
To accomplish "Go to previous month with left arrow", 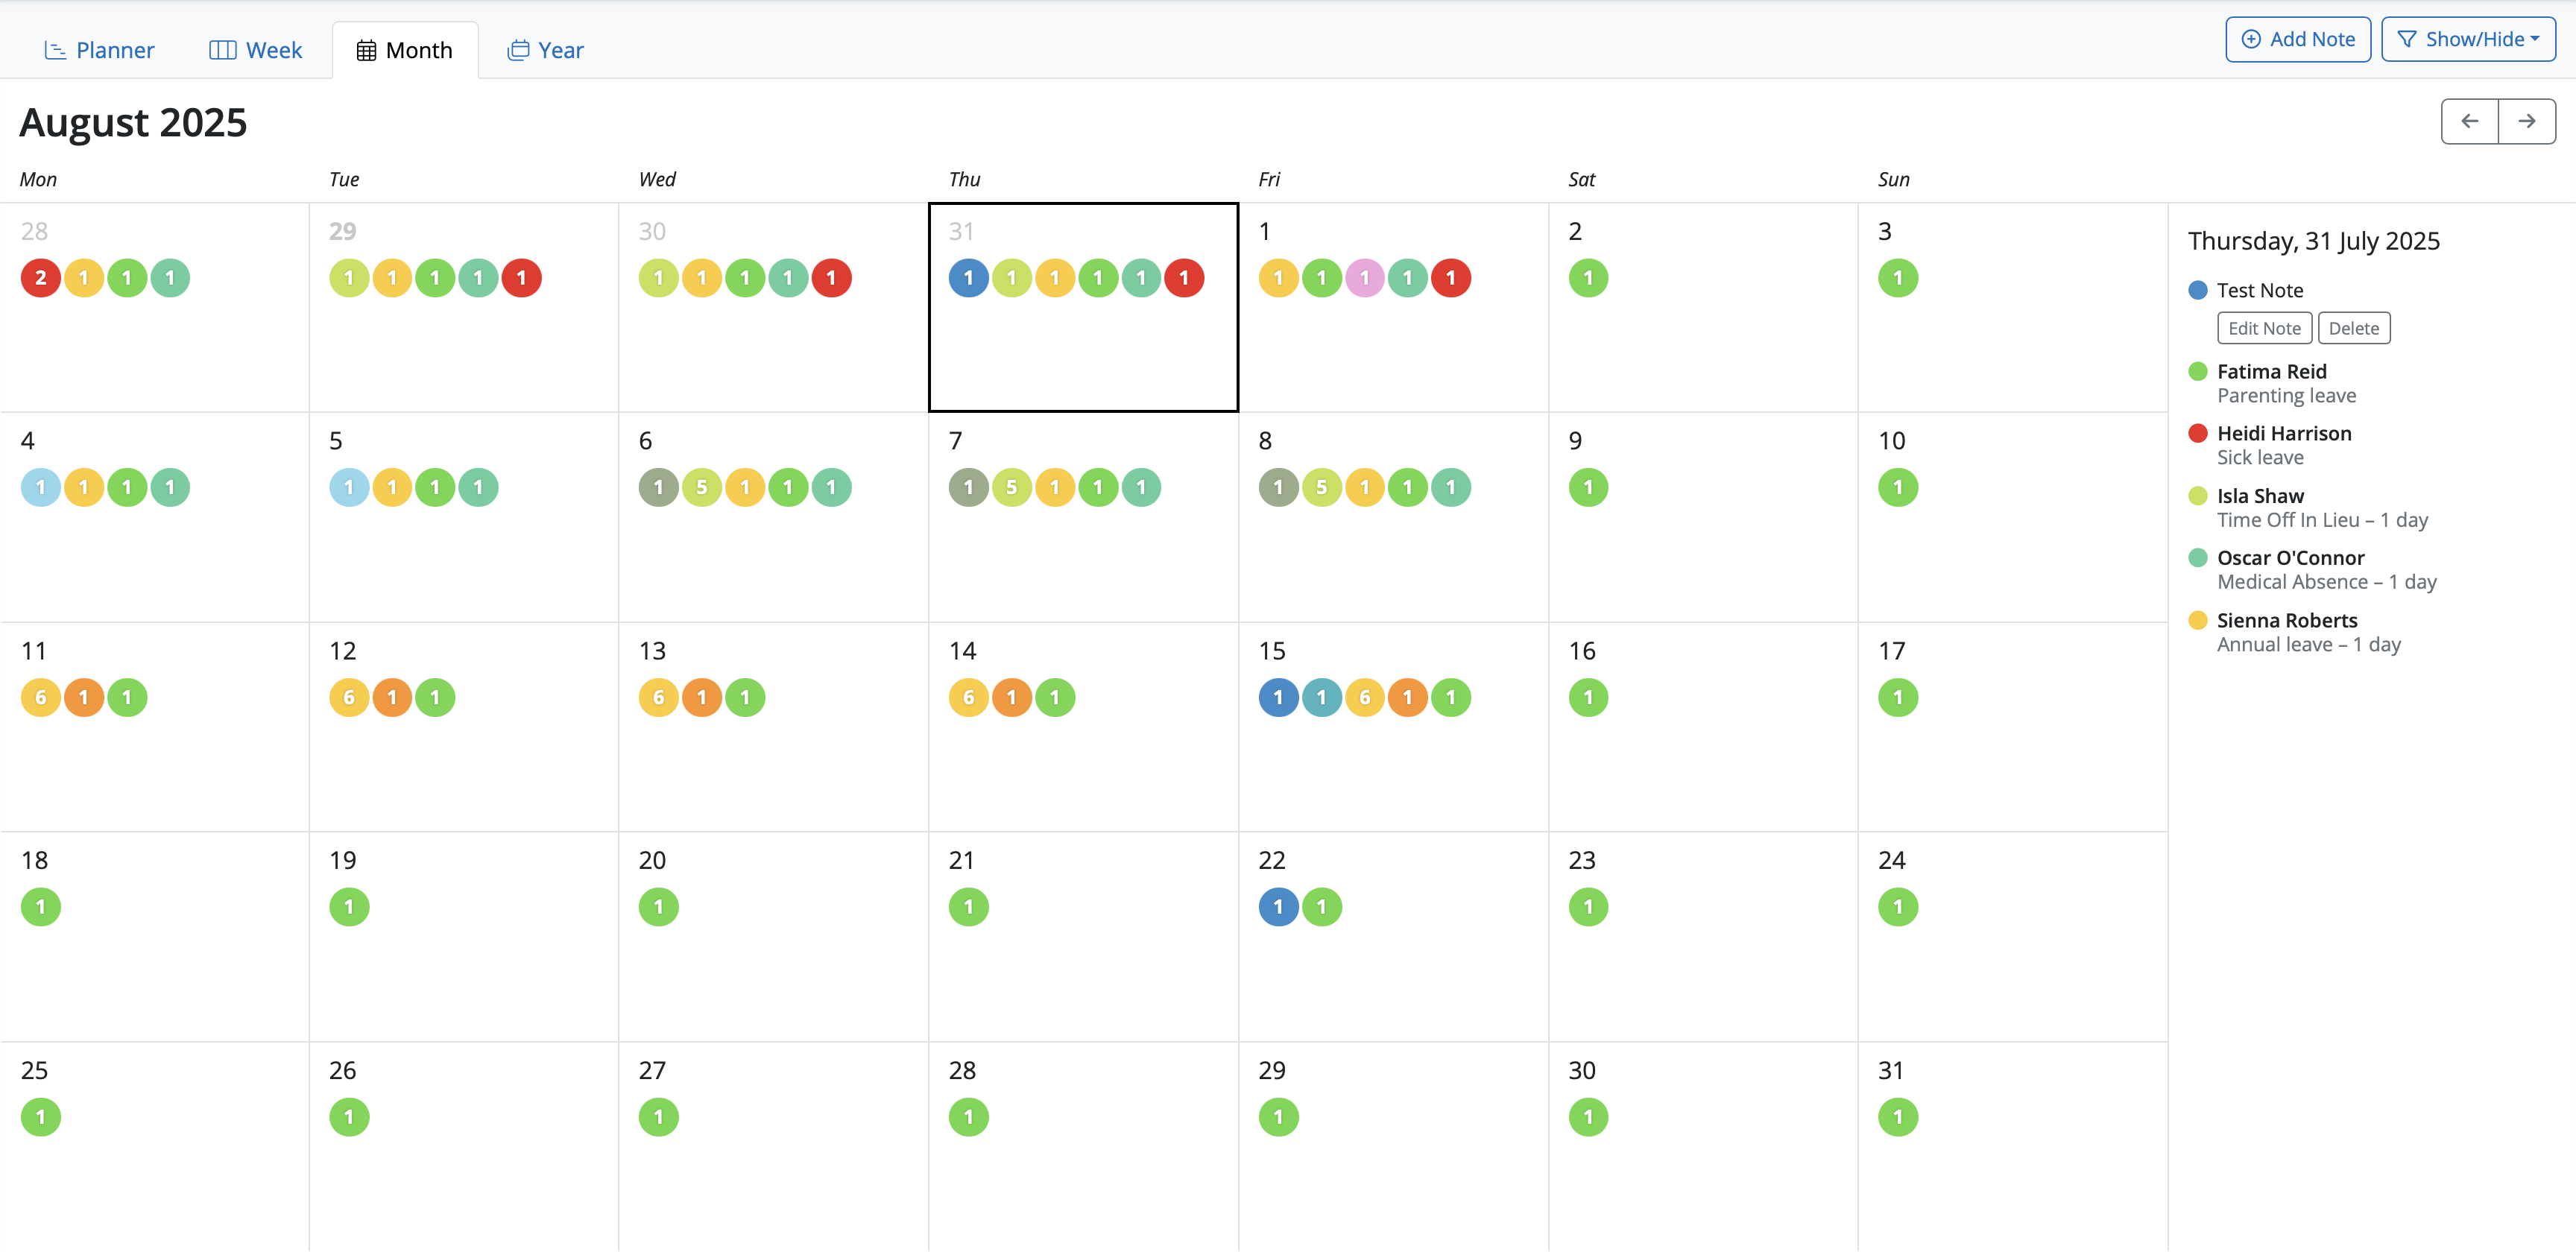I will [2469, 121].
